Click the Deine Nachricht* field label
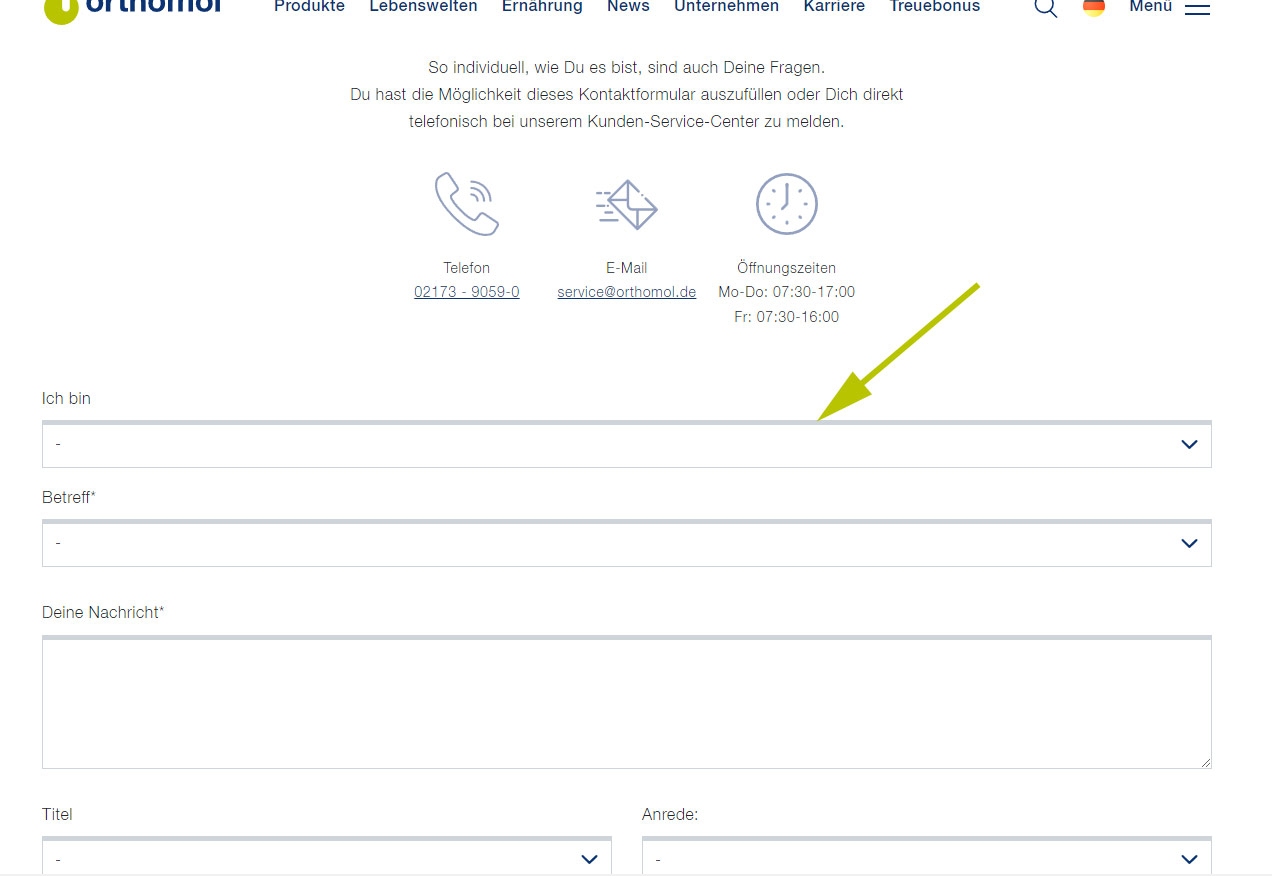The image size is (1272, 876). point(103,612)
